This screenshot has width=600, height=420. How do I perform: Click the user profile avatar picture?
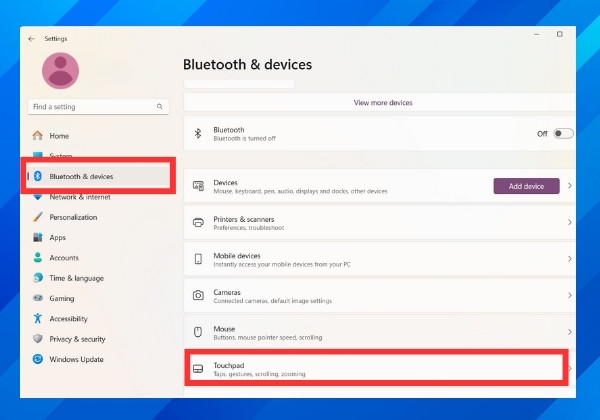point(61,70)
